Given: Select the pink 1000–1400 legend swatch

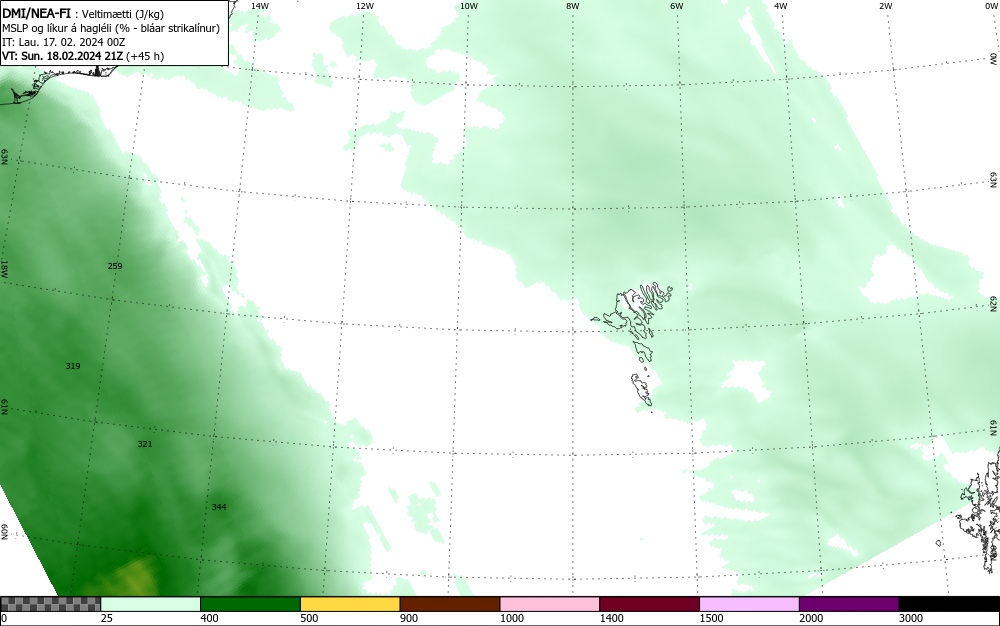Looking at the screenshot, I should (550, 604).
